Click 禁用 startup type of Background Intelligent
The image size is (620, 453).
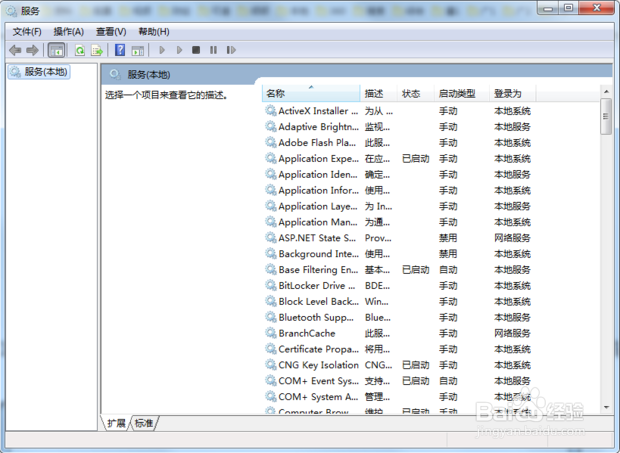click(x=448, y=254)
